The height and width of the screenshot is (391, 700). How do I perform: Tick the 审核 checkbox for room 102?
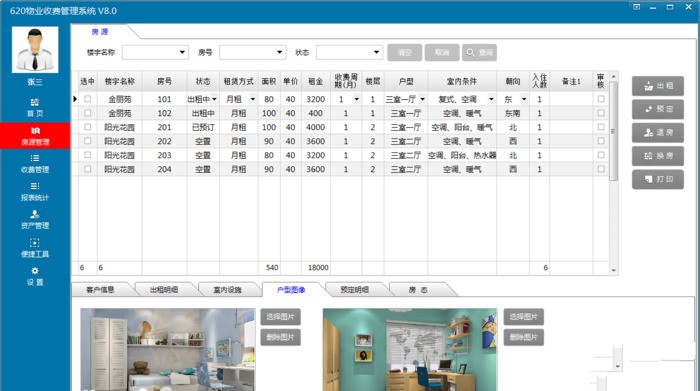click(x=601, y=113)
